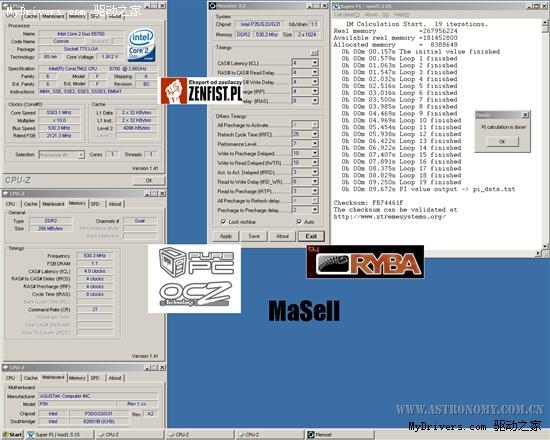Open Mainboard tab in CPU-Z Memory window
Image resolution: width=550 pixels, height=440 pixels.
pyautogui.click(x=53, y=204)
